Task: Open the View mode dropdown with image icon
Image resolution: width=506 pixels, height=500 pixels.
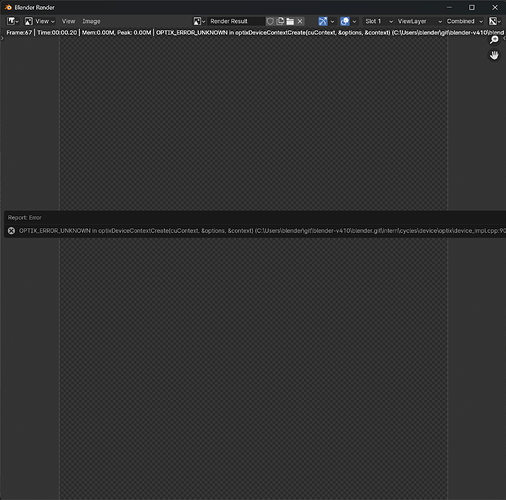Action: coord(40,21)
